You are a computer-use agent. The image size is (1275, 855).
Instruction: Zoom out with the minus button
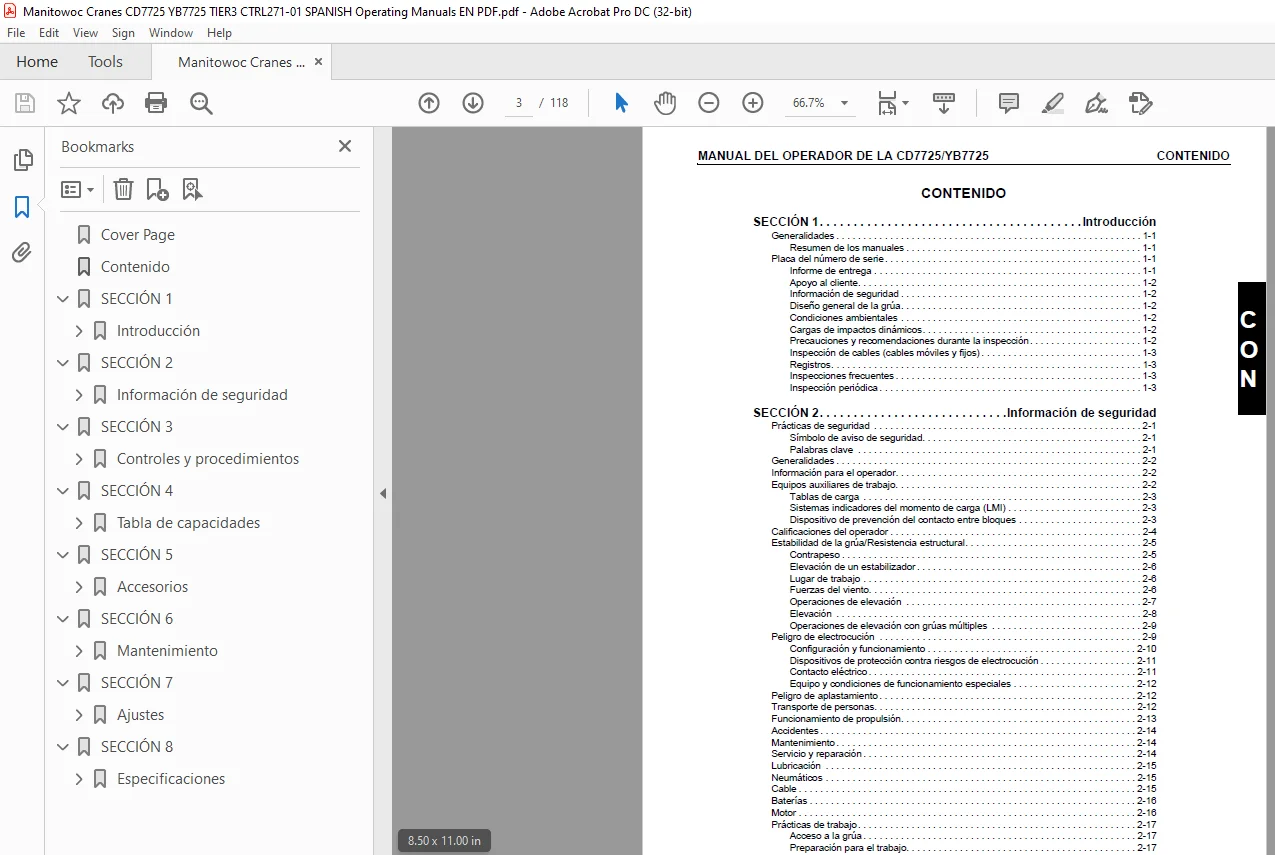709,103
